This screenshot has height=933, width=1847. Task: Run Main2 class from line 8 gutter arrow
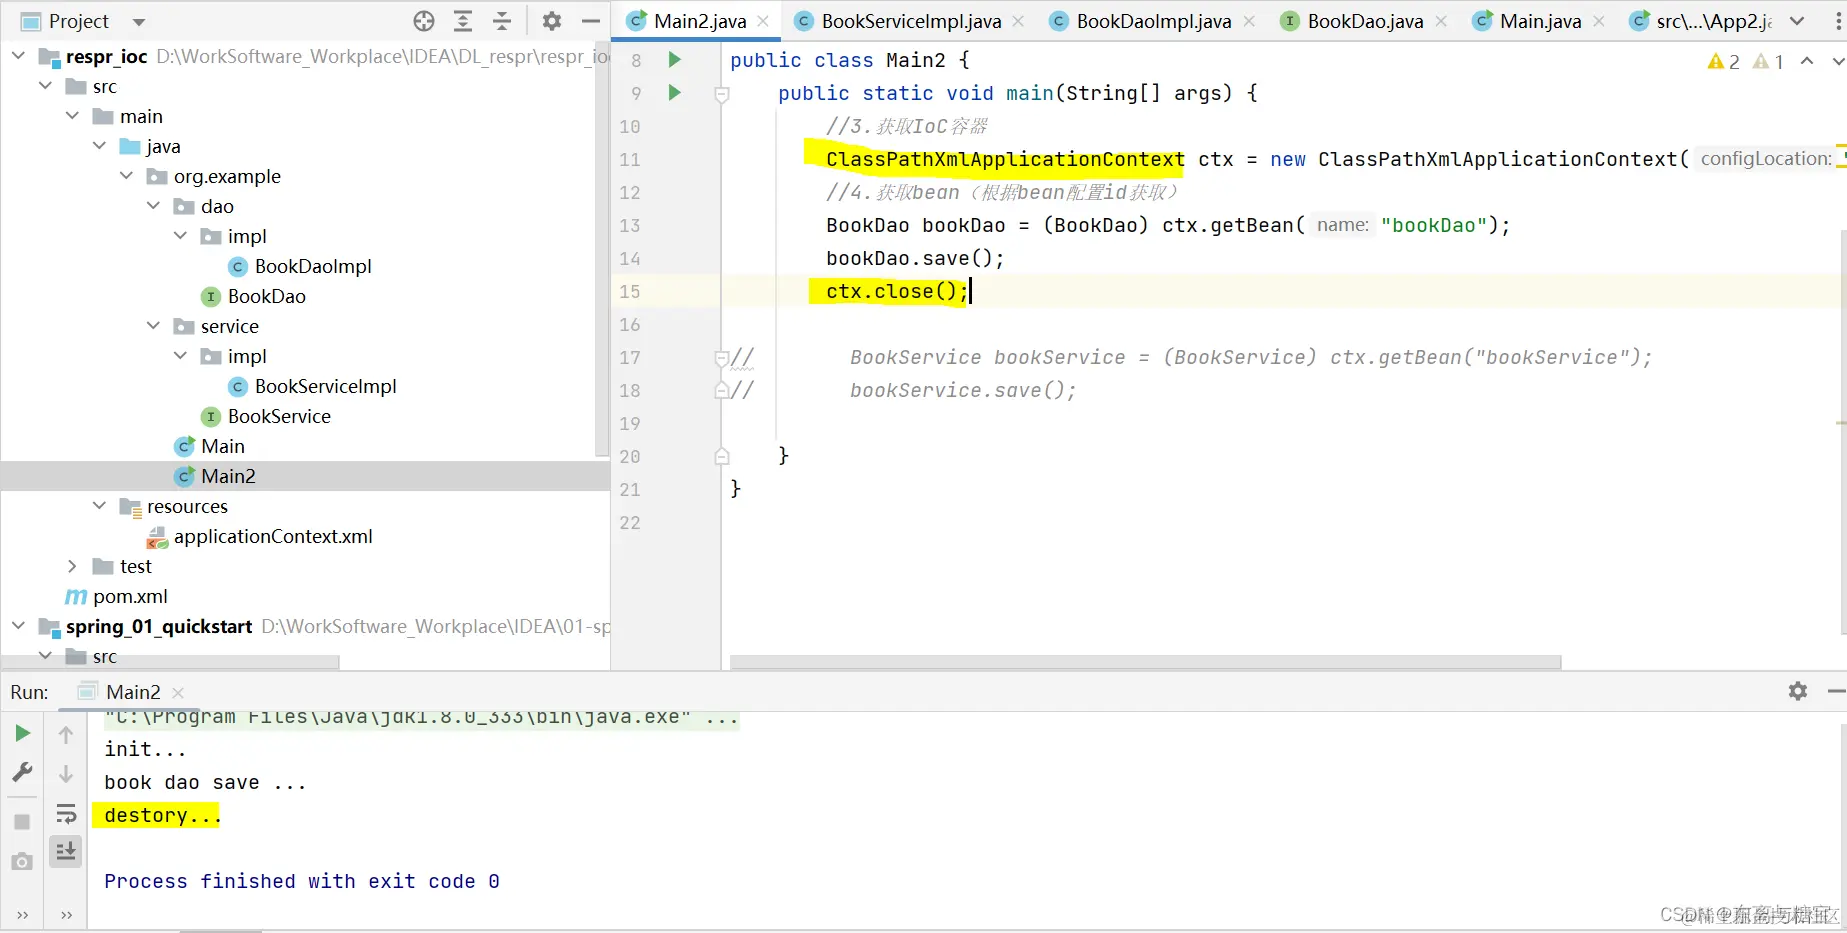coord(674,60)
